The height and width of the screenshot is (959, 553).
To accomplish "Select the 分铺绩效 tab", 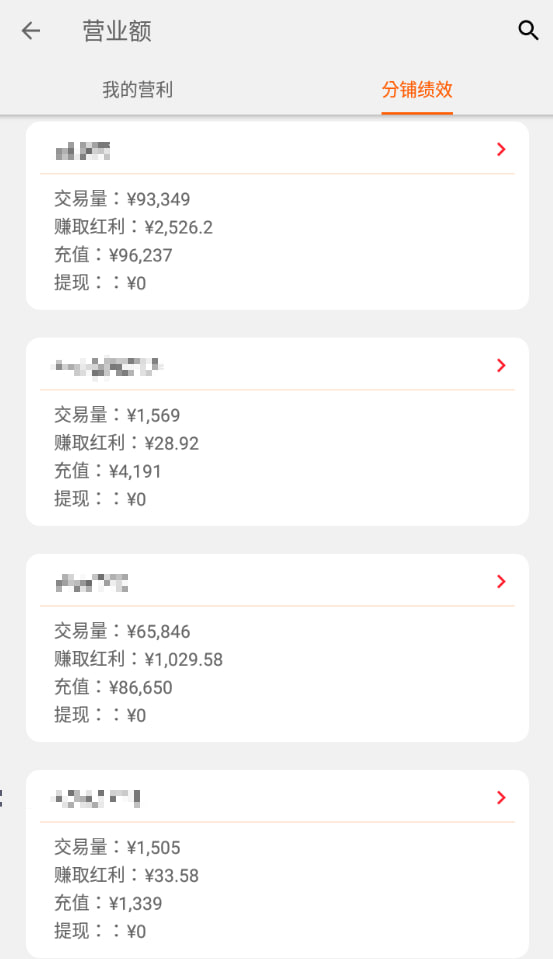I will click(417, 90).
